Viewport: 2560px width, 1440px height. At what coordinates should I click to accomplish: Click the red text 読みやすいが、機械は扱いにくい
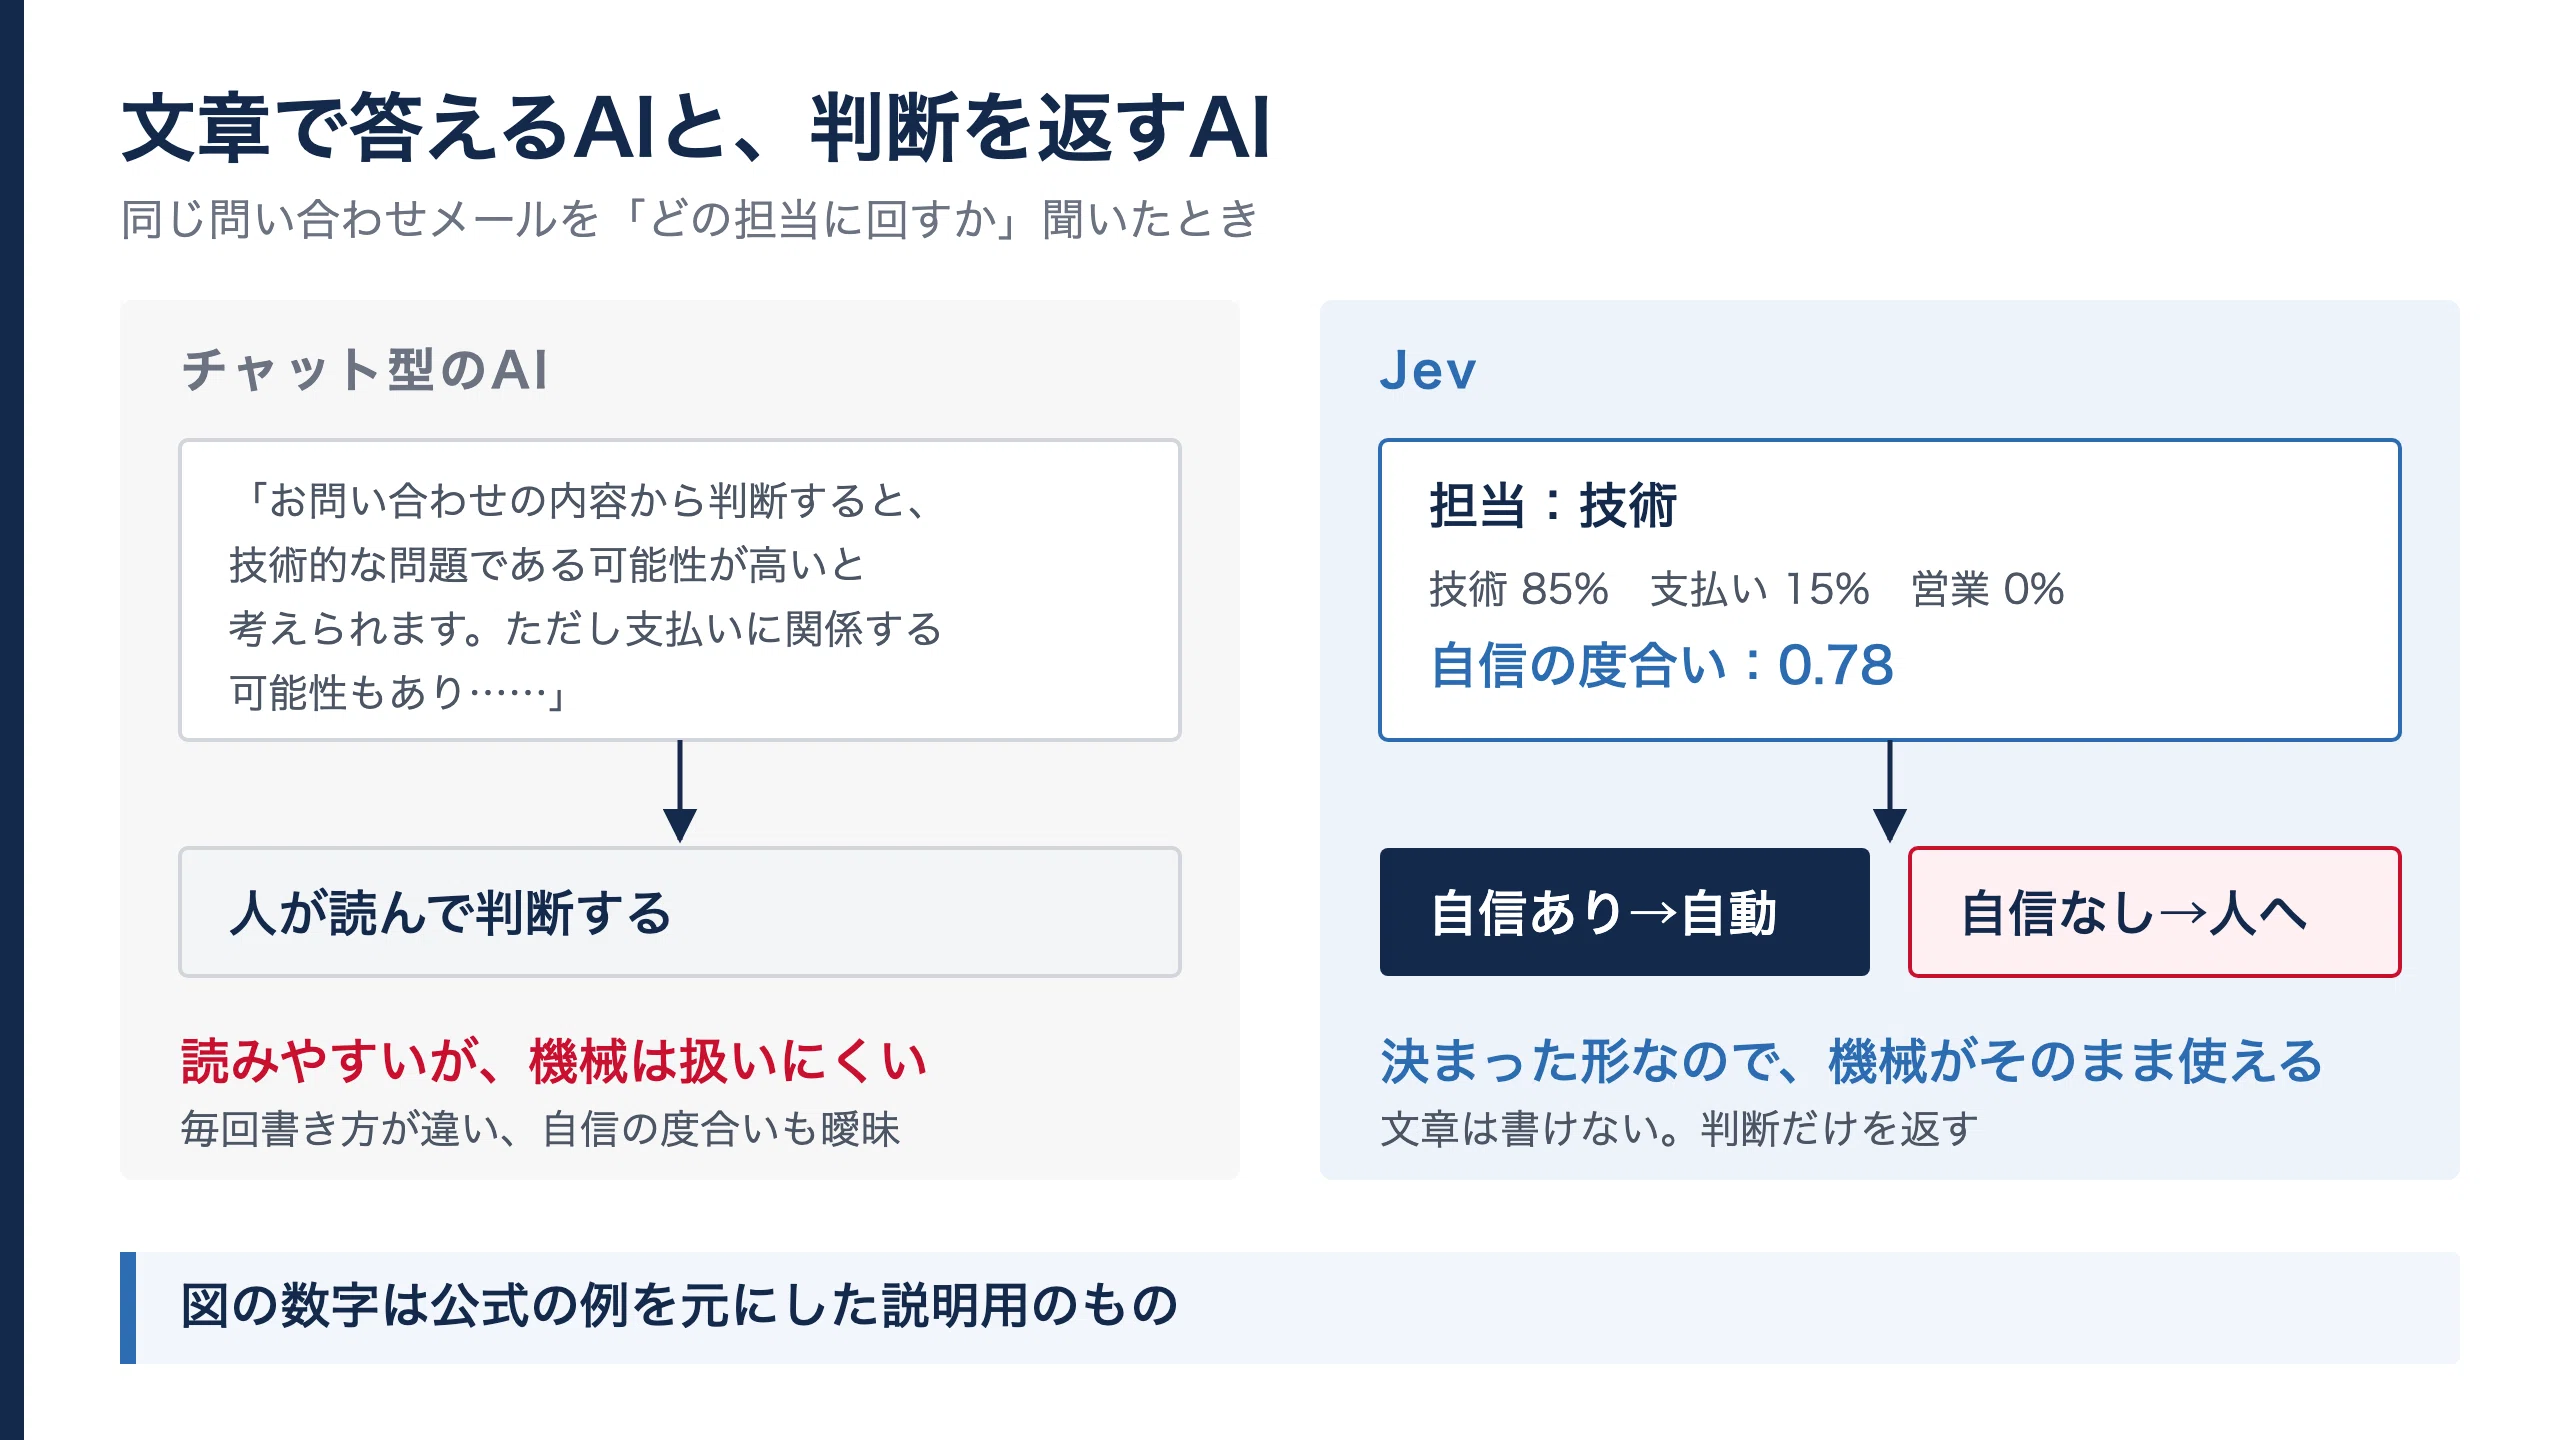(x=554, y=1061)
